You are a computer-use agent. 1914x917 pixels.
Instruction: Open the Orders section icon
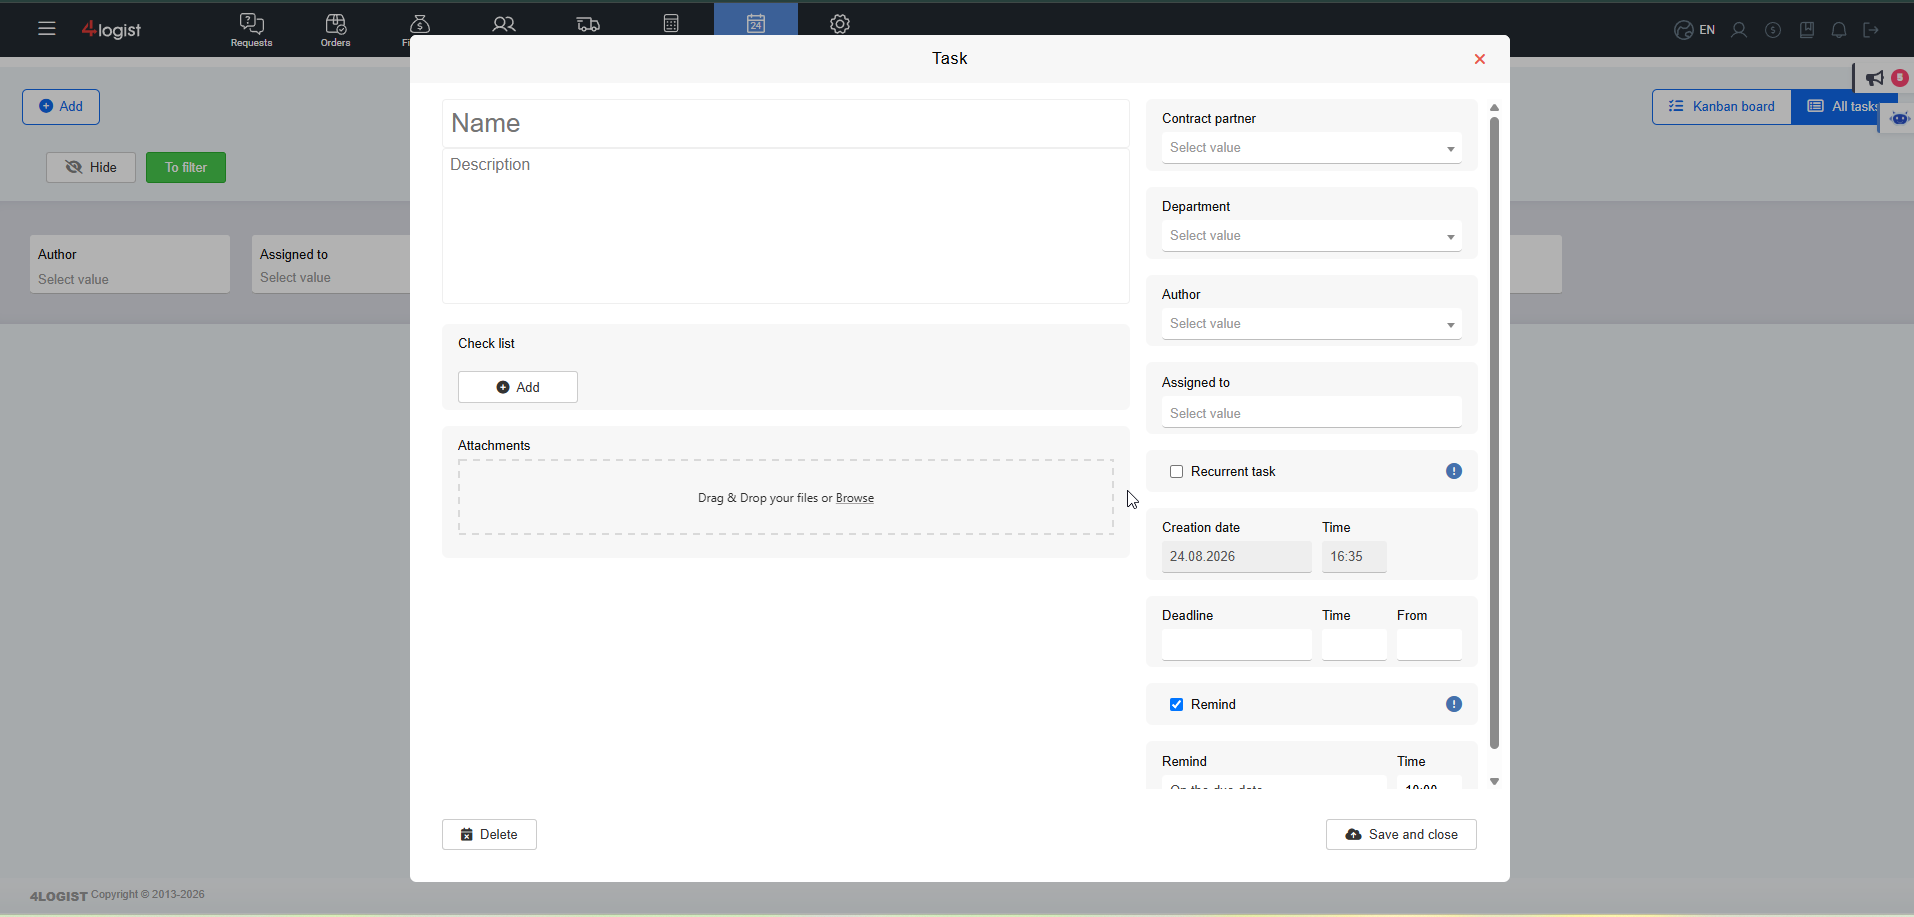point(336,29)
